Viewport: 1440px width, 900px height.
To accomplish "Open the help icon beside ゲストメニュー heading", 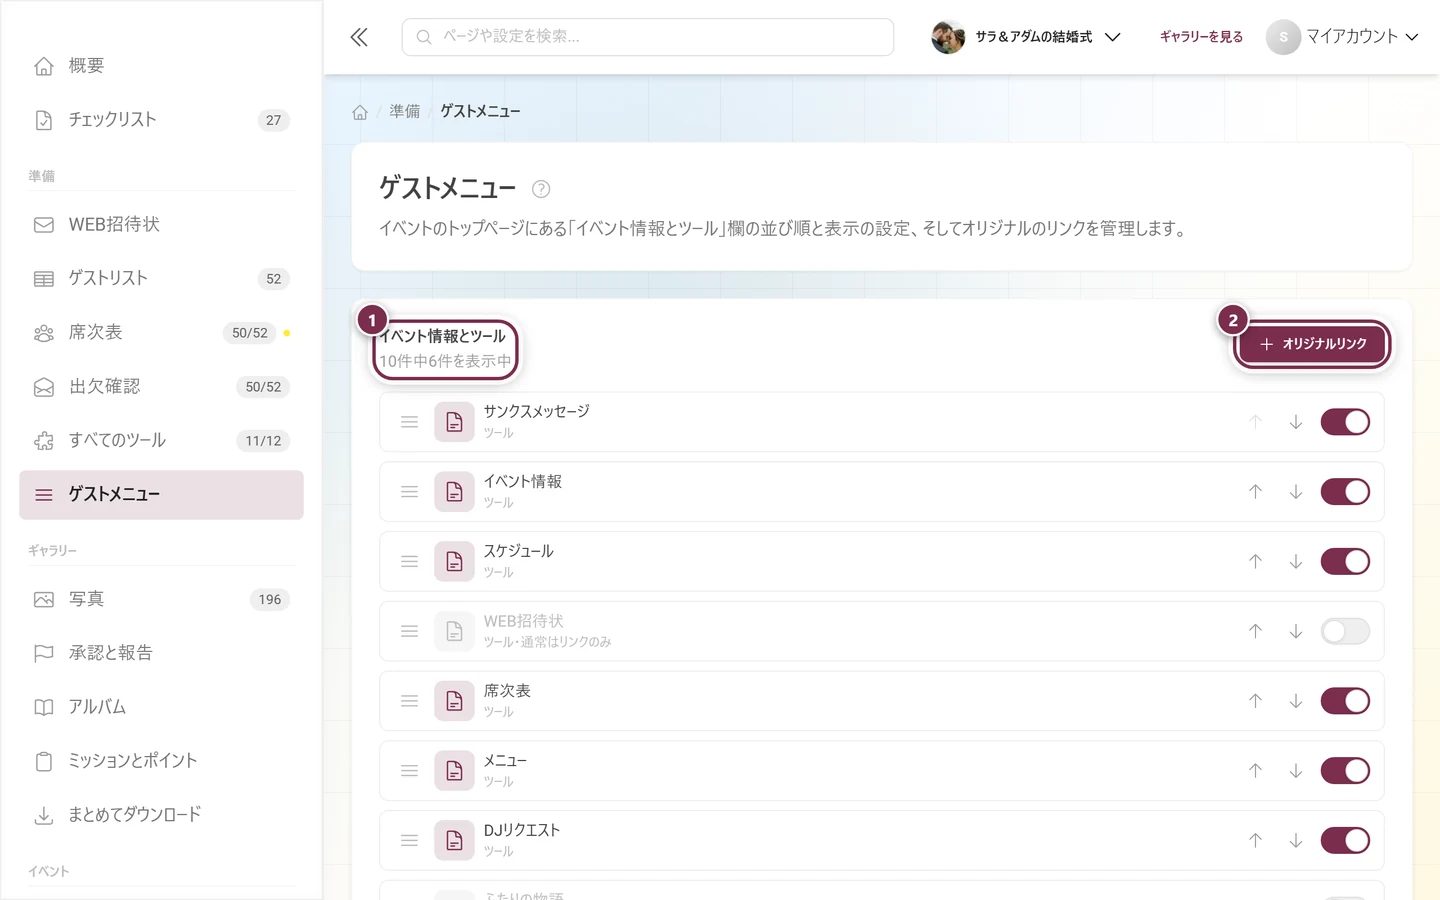I will (x=541, y=189).
